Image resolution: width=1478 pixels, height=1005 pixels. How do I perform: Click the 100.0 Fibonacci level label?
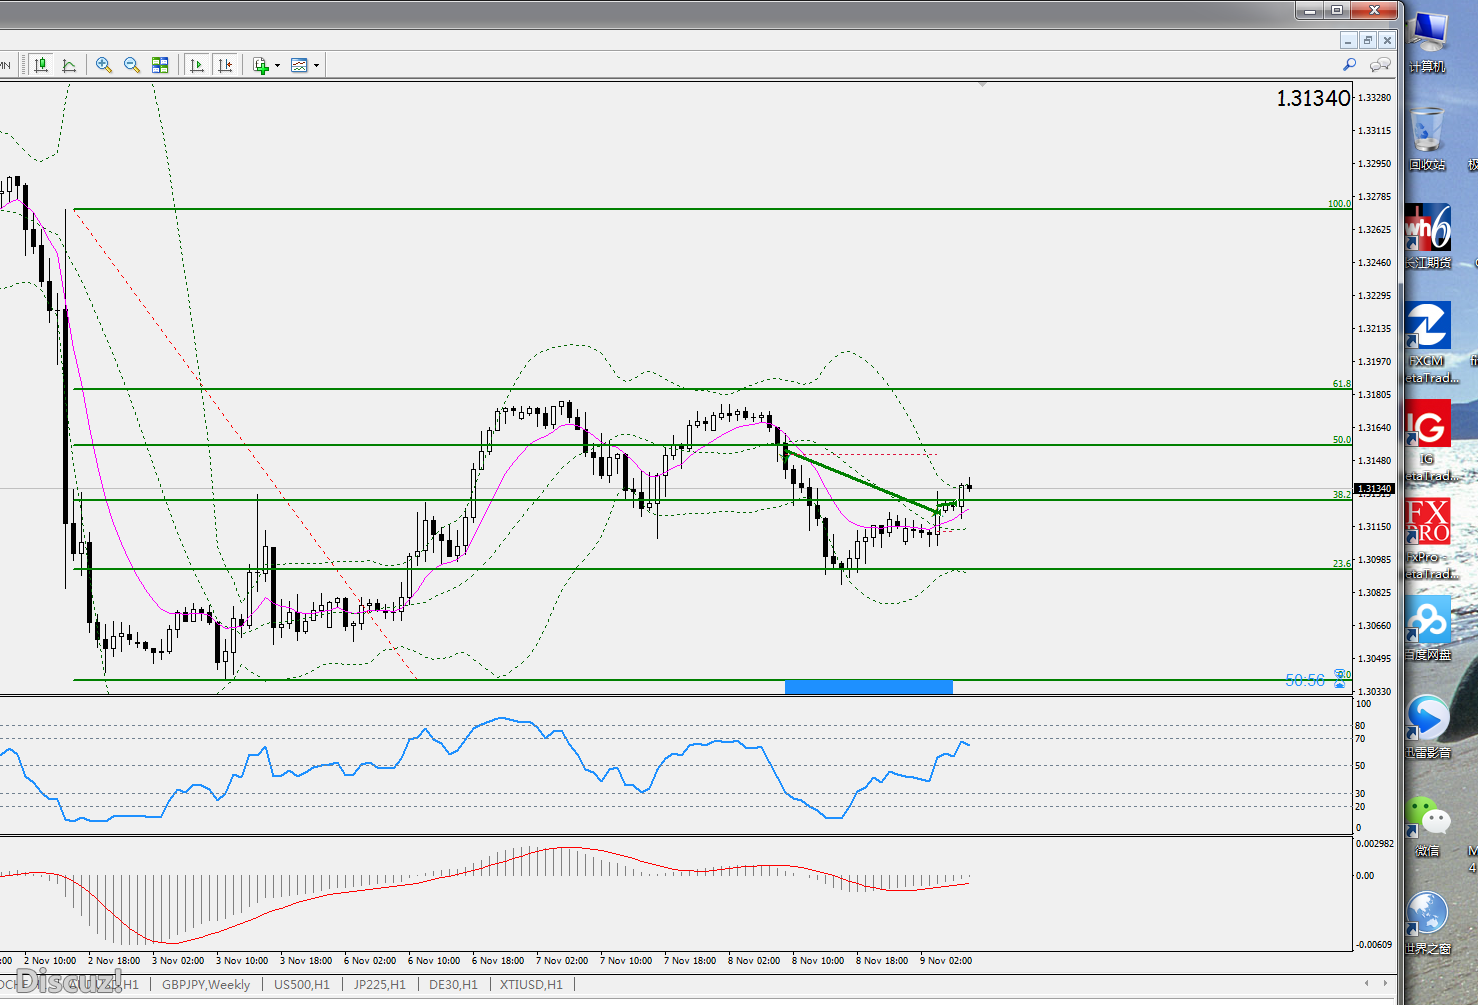click(x=1339, y=204)
